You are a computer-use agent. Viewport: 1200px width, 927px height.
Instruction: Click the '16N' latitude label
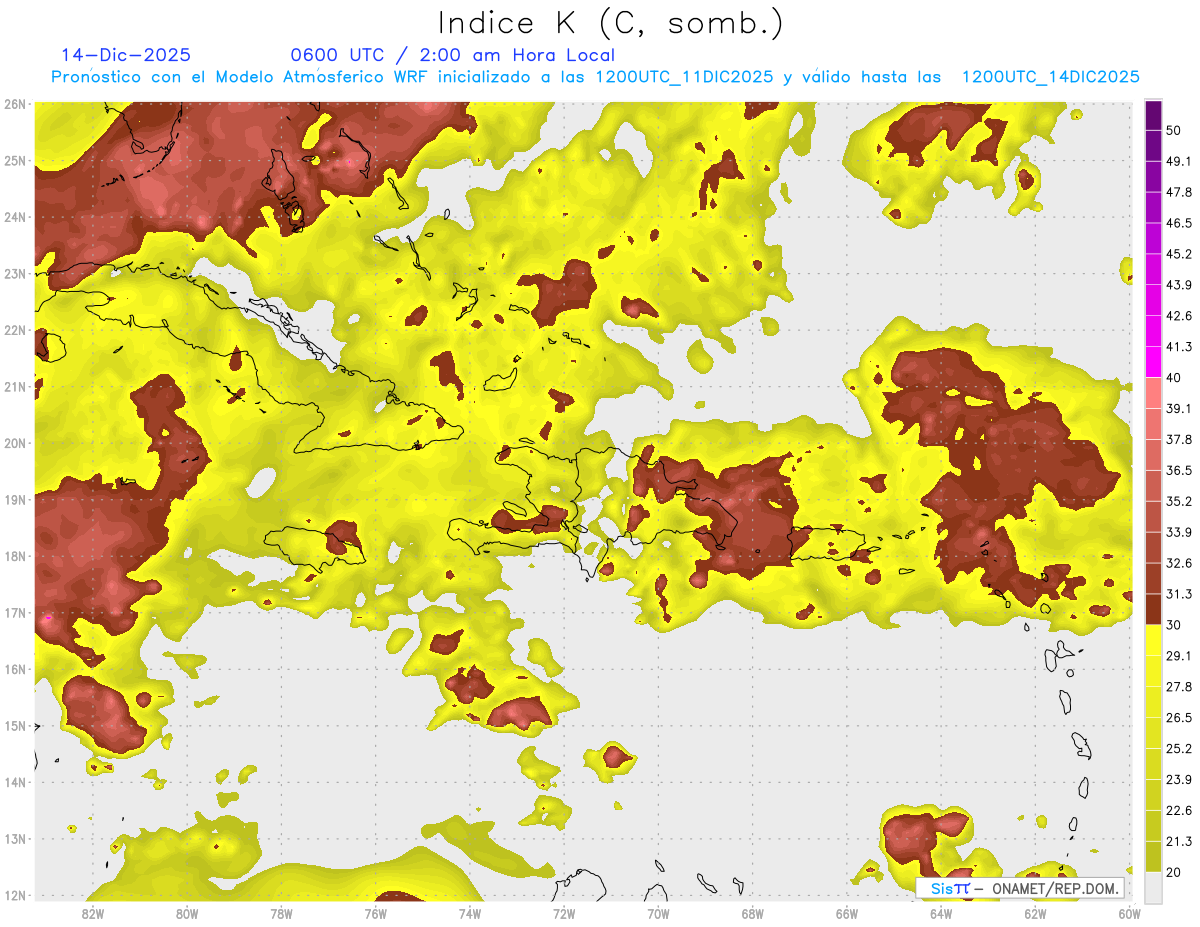coord(15,669)
